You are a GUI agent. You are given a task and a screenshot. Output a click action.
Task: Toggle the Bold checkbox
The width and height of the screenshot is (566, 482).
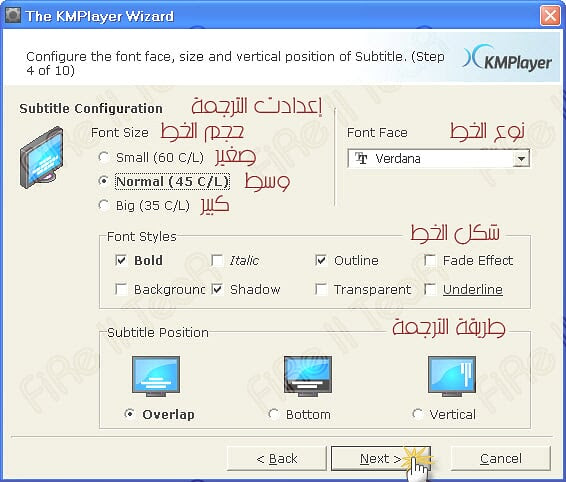pos(121,260)
